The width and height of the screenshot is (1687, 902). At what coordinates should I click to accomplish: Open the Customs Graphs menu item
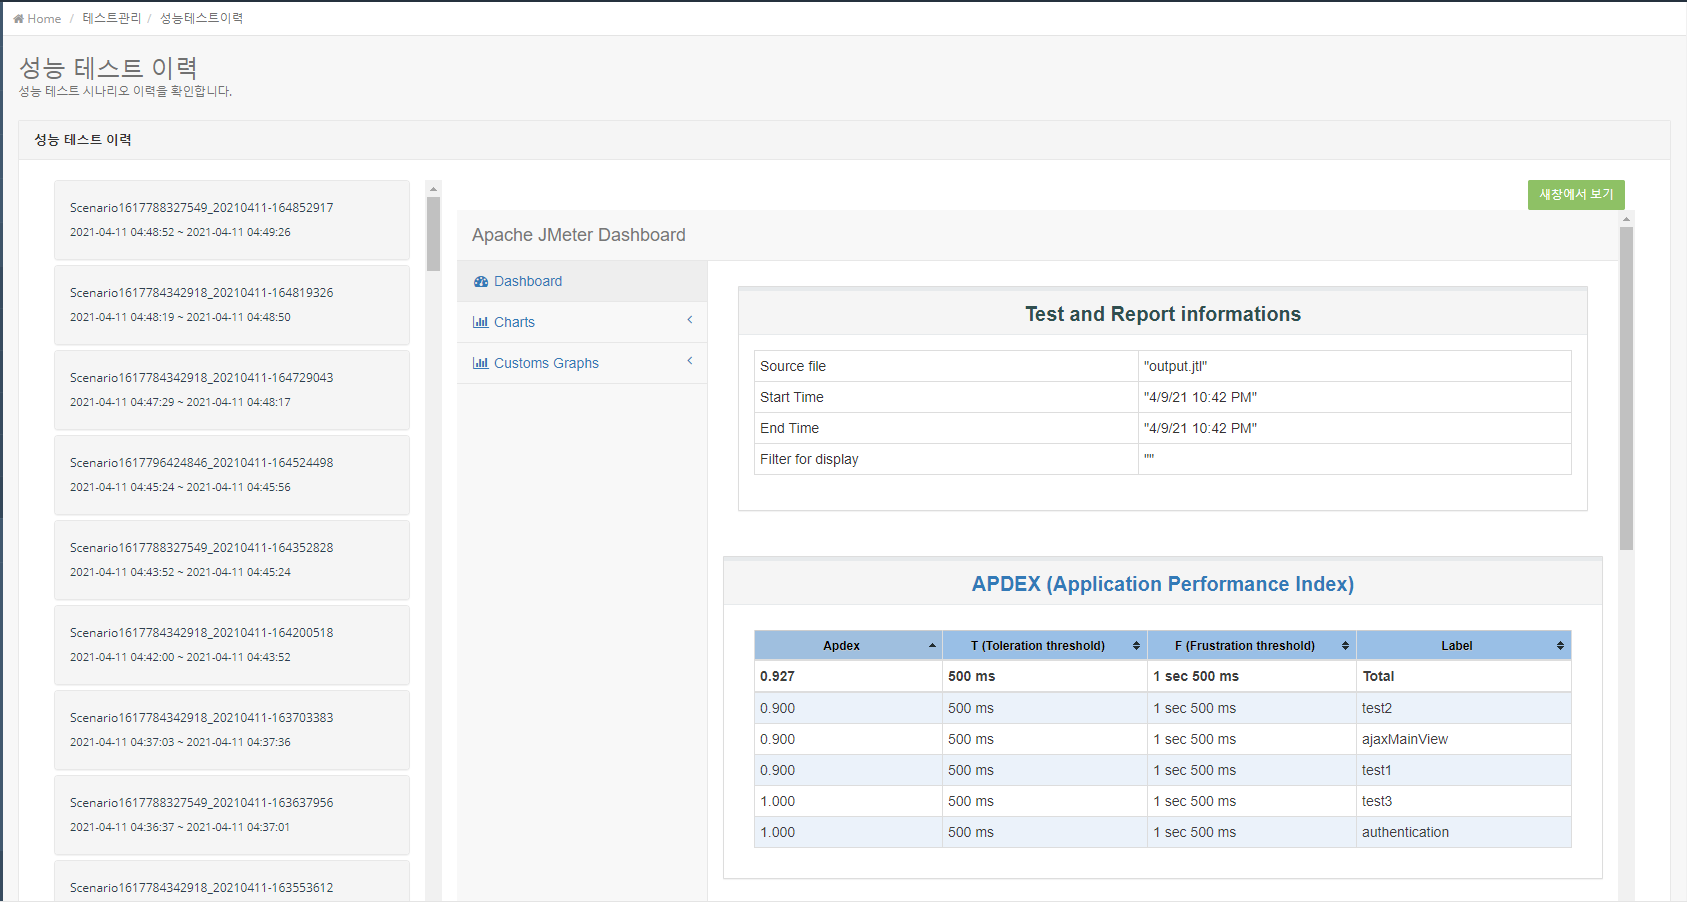tap(582, 363)
